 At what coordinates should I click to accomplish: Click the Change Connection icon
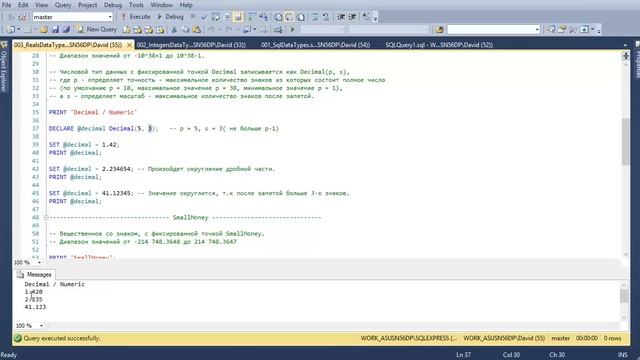pyautogui.click(x=22, y=17)
